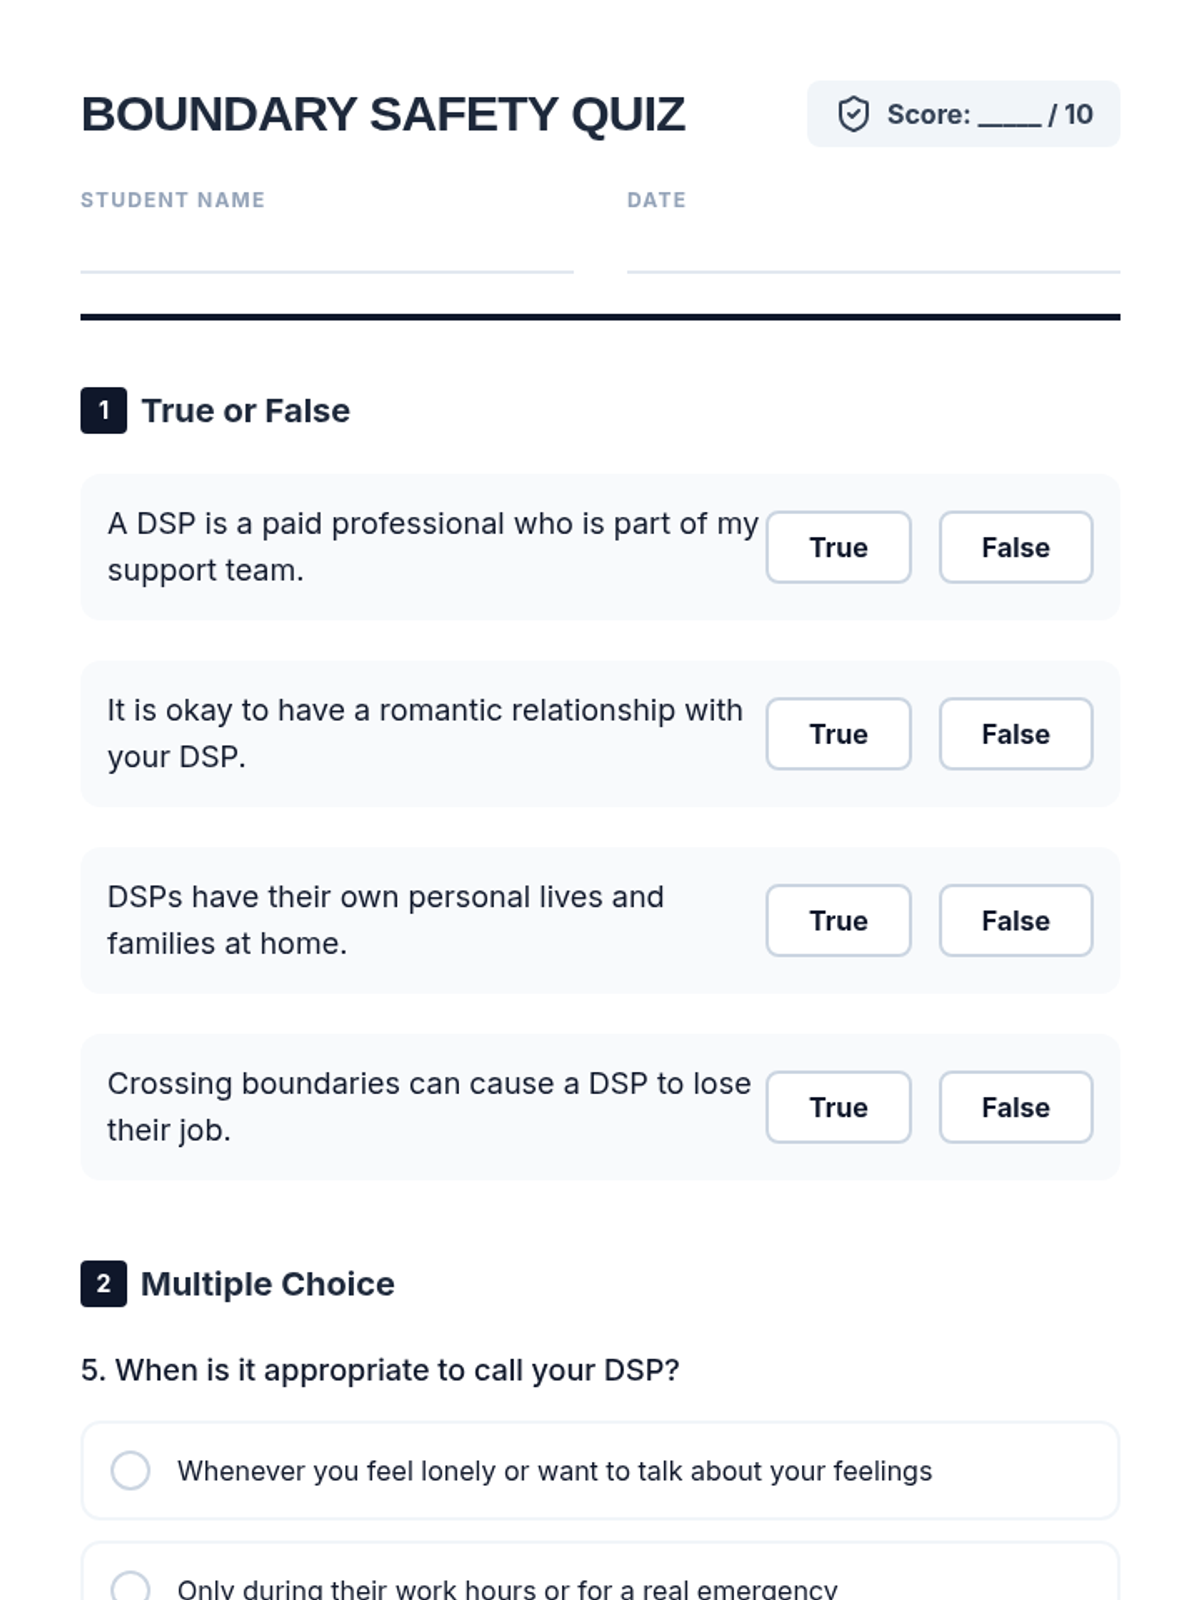Mark False for DSPs' personal lives statement
This screenshot has width=1200, height=1600.
1015,920
